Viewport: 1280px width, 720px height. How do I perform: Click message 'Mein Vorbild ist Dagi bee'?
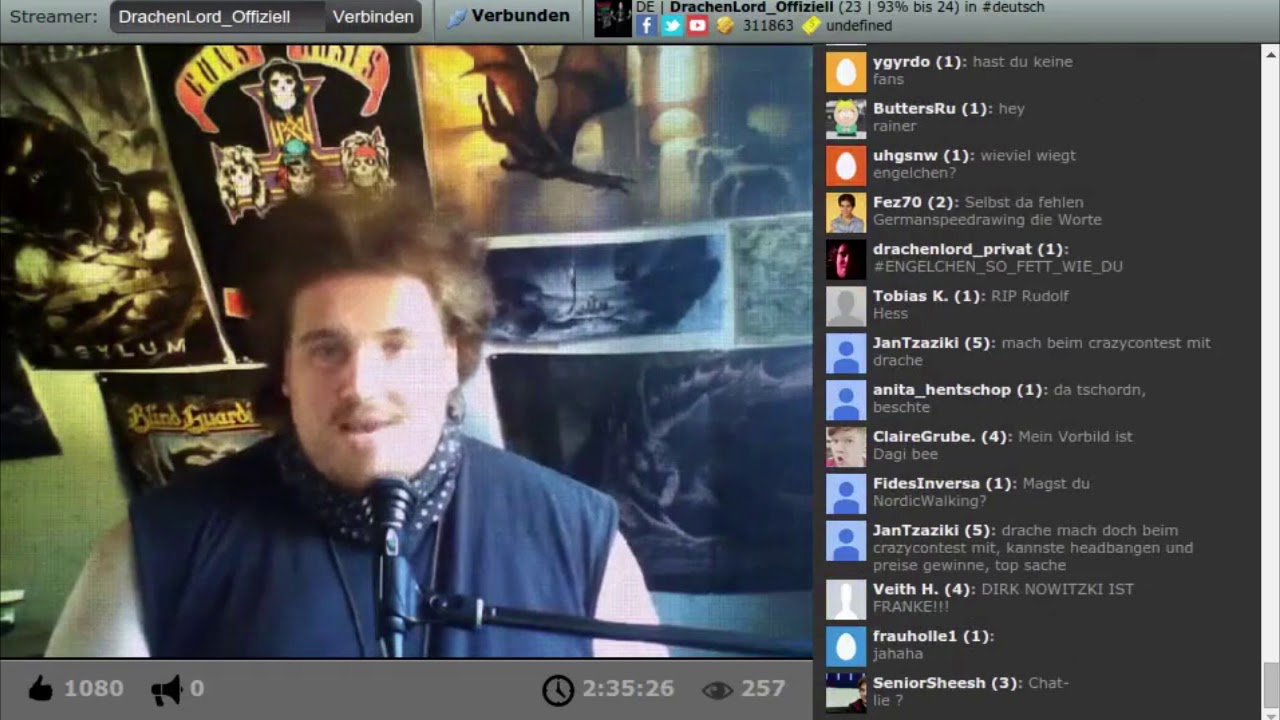[x=1003, y=445]
